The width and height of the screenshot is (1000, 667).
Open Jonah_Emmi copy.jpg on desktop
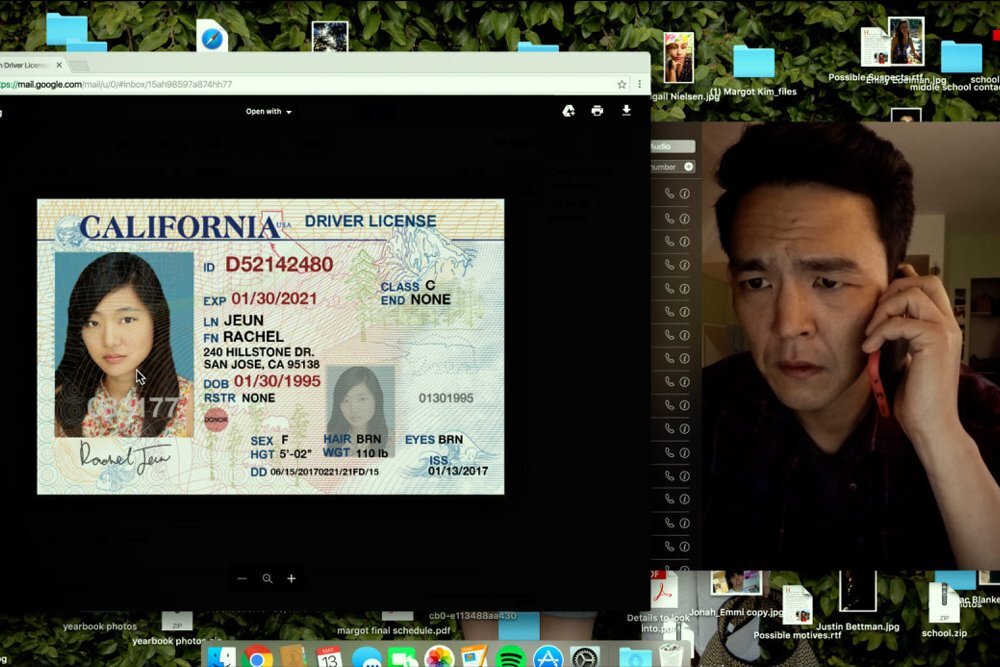click(736, 585)
